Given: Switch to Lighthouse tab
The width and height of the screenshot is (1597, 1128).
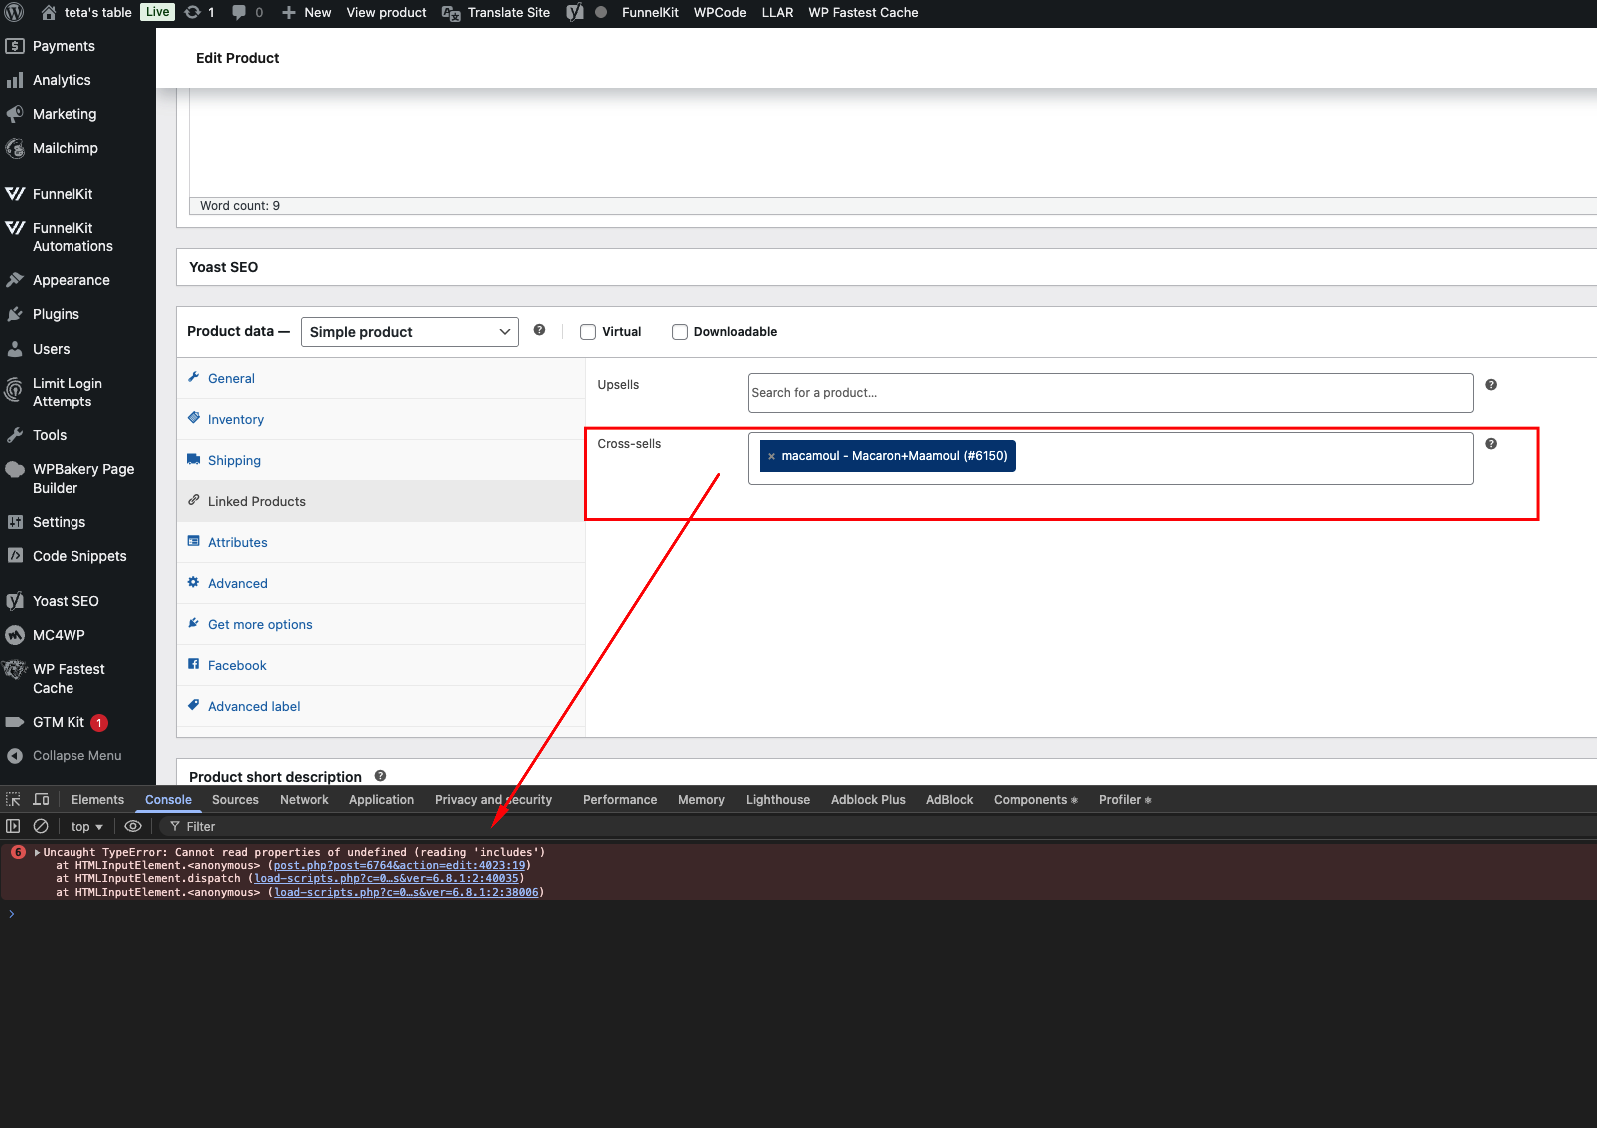Looking at the screenshot, I should (778, 800).
